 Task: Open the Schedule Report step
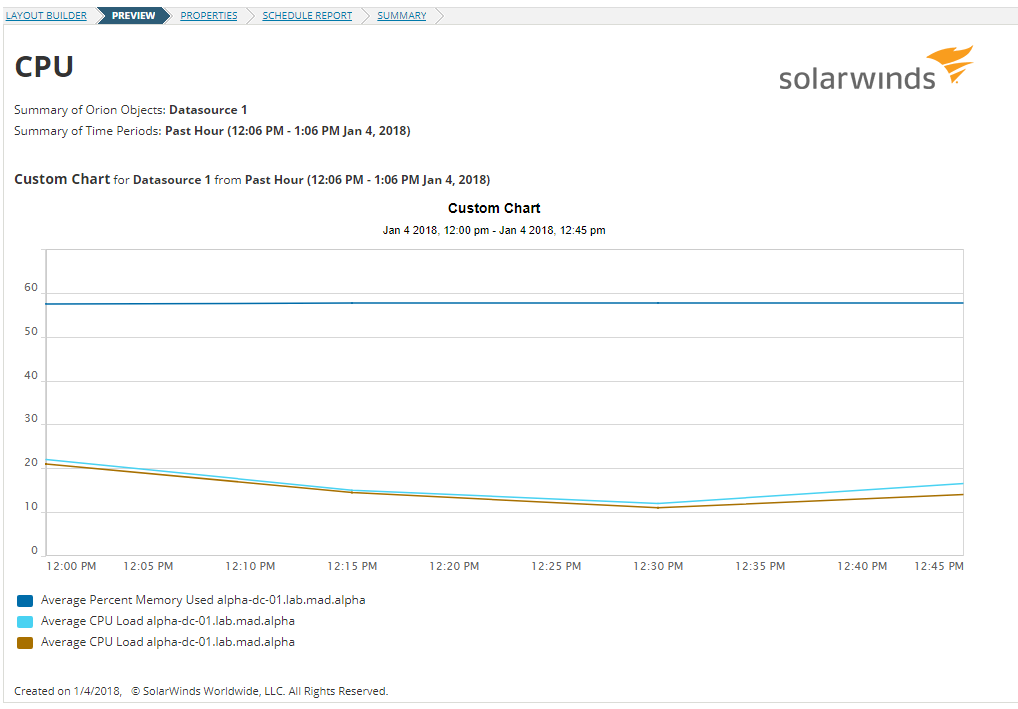click(x=307, y=16)
